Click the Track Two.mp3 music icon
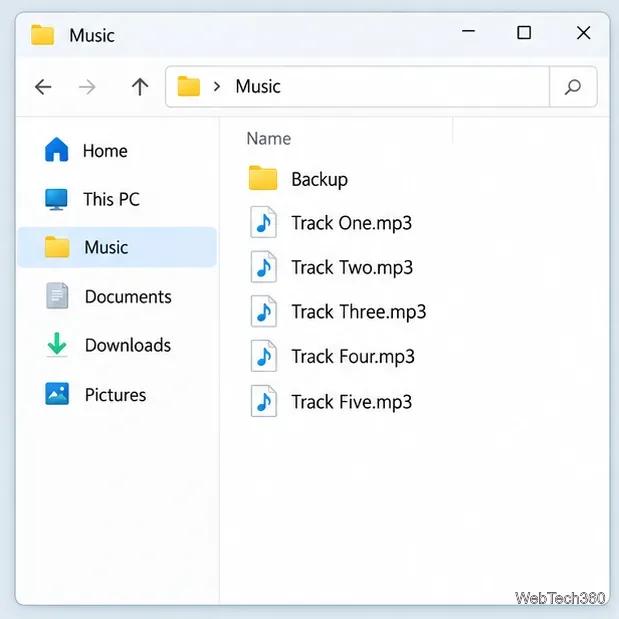This screenshot has height=619, width=619. 263,267
